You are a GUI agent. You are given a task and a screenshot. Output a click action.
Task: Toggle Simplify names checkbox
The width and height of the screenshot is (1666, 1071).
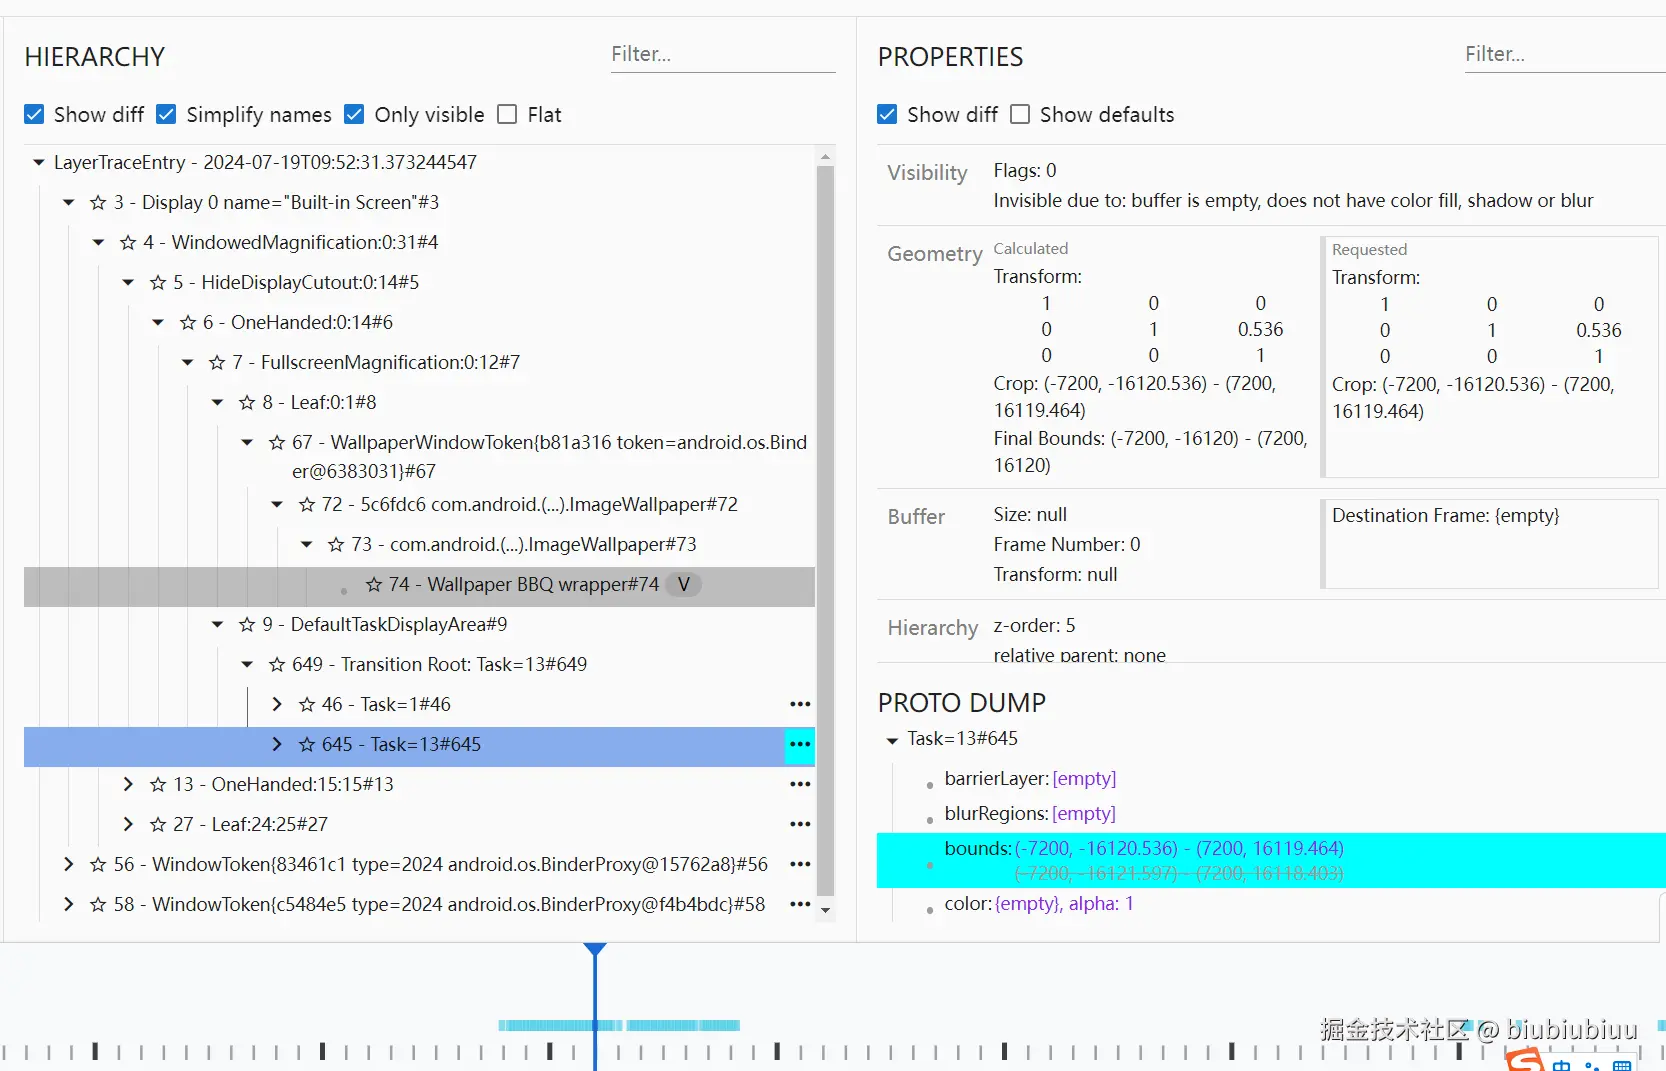coord(167,114)
